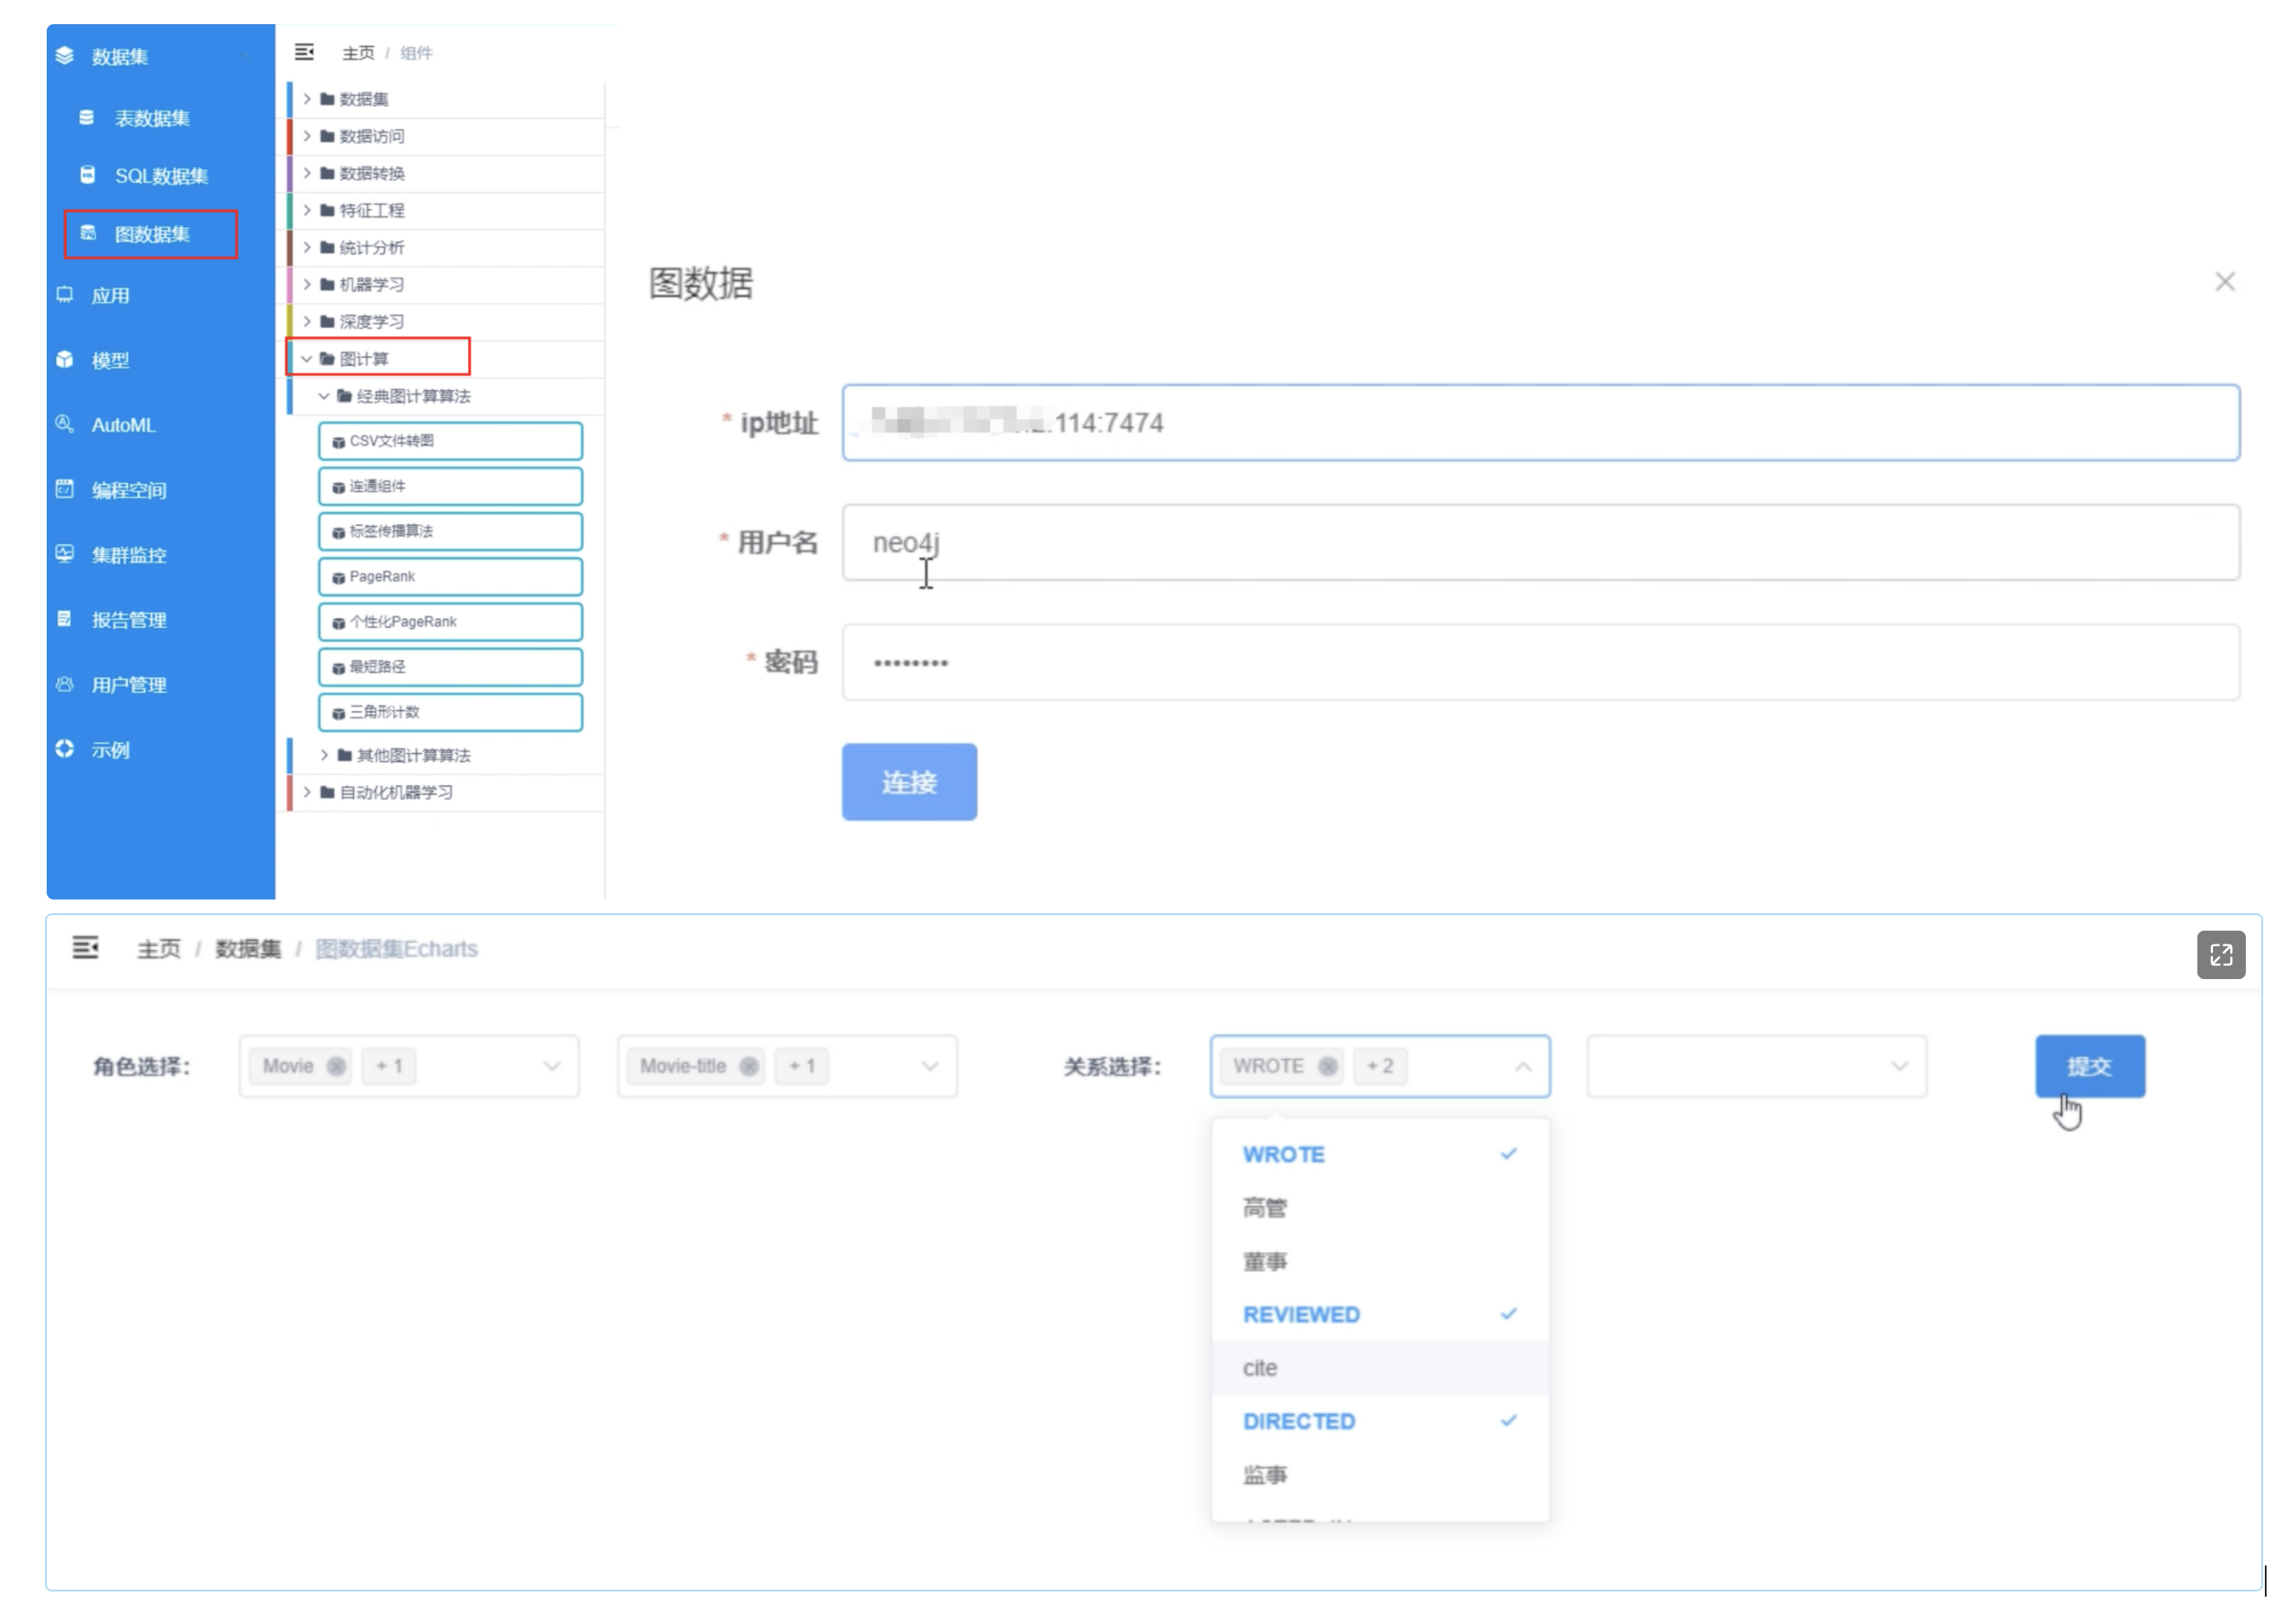The width and height of the screenshot is (2296, 1607).
Task: Click the 提交 button
Action: pos(2090,1066)
